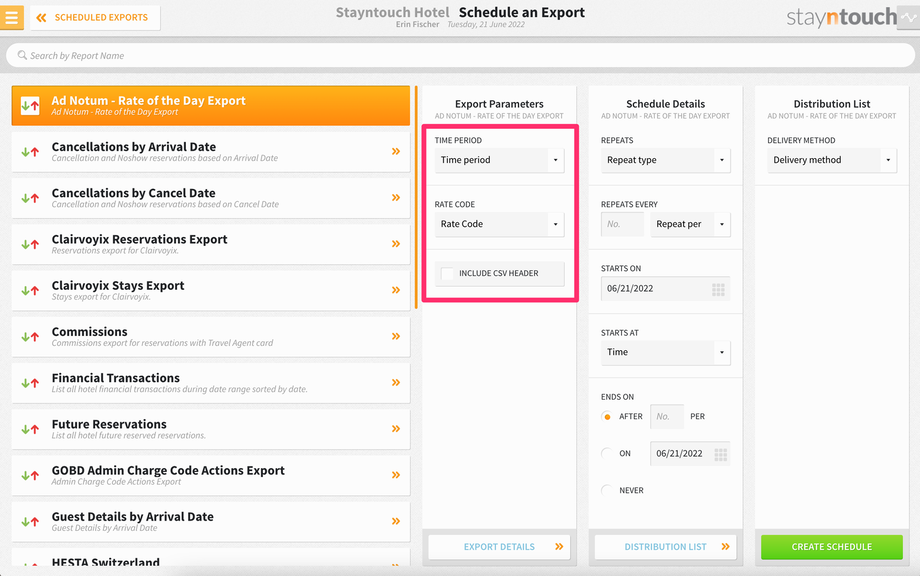Open the Repeat per dropdown
Viewport: 920px width, 576px height.
tap(690, 224)
